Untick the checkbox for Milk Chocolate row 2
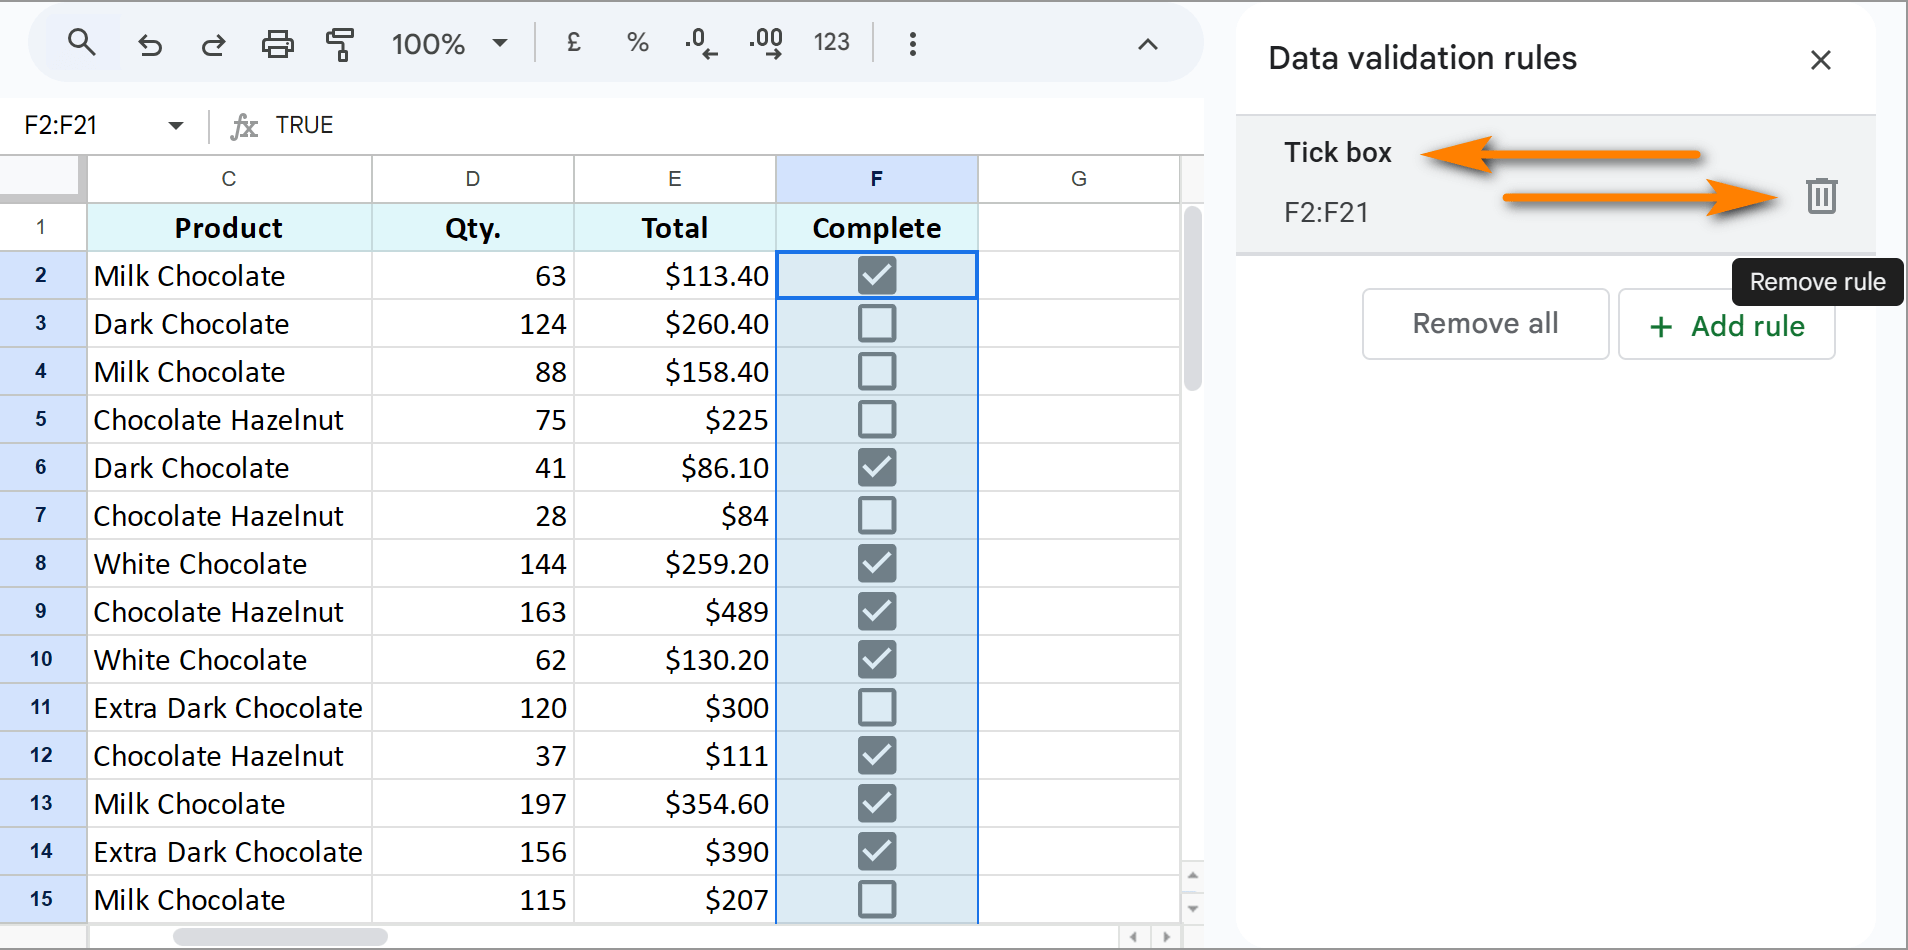This screenshot has height=950, width=1908. click(877, 275)
